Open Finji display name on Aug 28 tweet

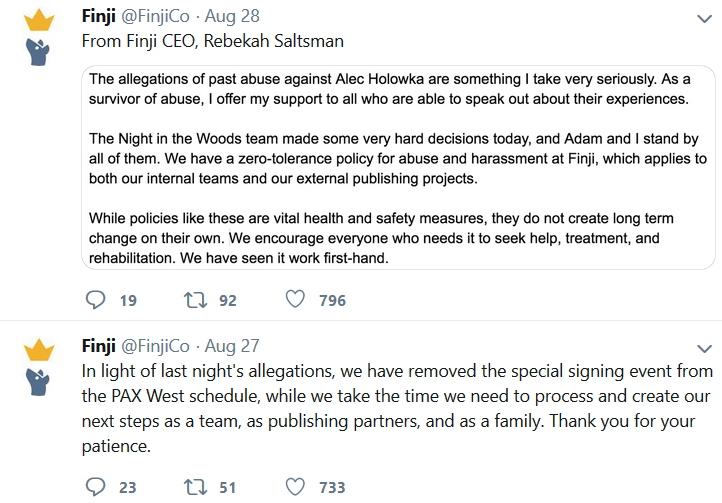click(x=99, y=17)
